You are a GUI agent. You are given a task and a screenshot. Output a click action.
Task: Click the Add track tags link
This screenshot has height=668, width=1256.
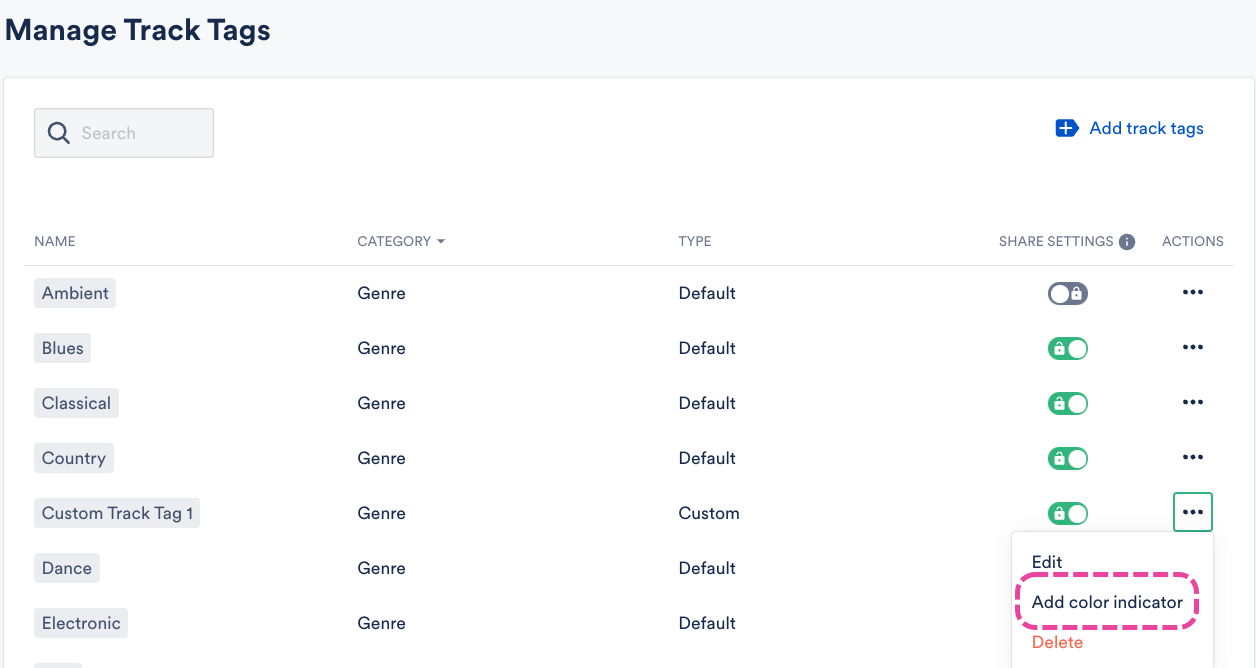pos(1146,128)
